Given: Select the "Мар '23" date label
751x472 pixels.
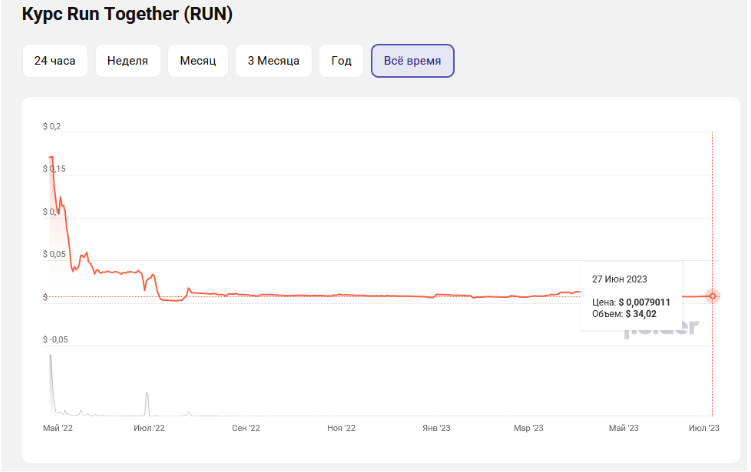Looking at the screenshot, I should (529, 428).
